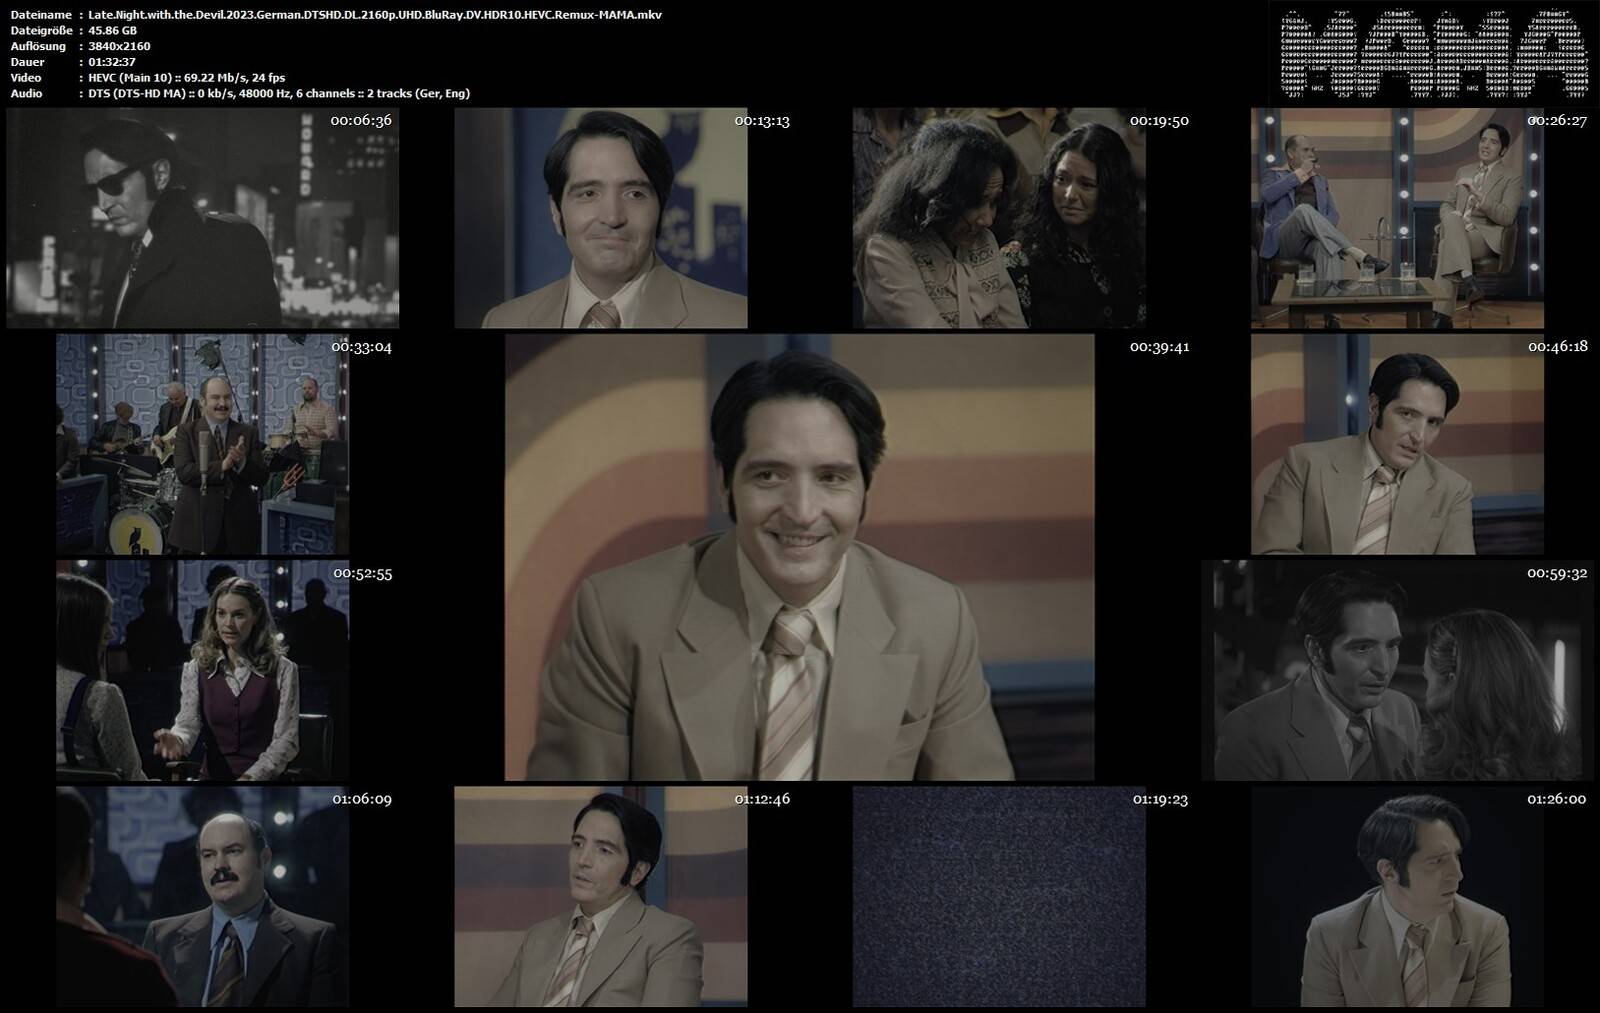The width and height of the screenshot is (1600, 1013).
Task: Select the band thumbnail at 00:33:04
Action: (x=202, y=444)
